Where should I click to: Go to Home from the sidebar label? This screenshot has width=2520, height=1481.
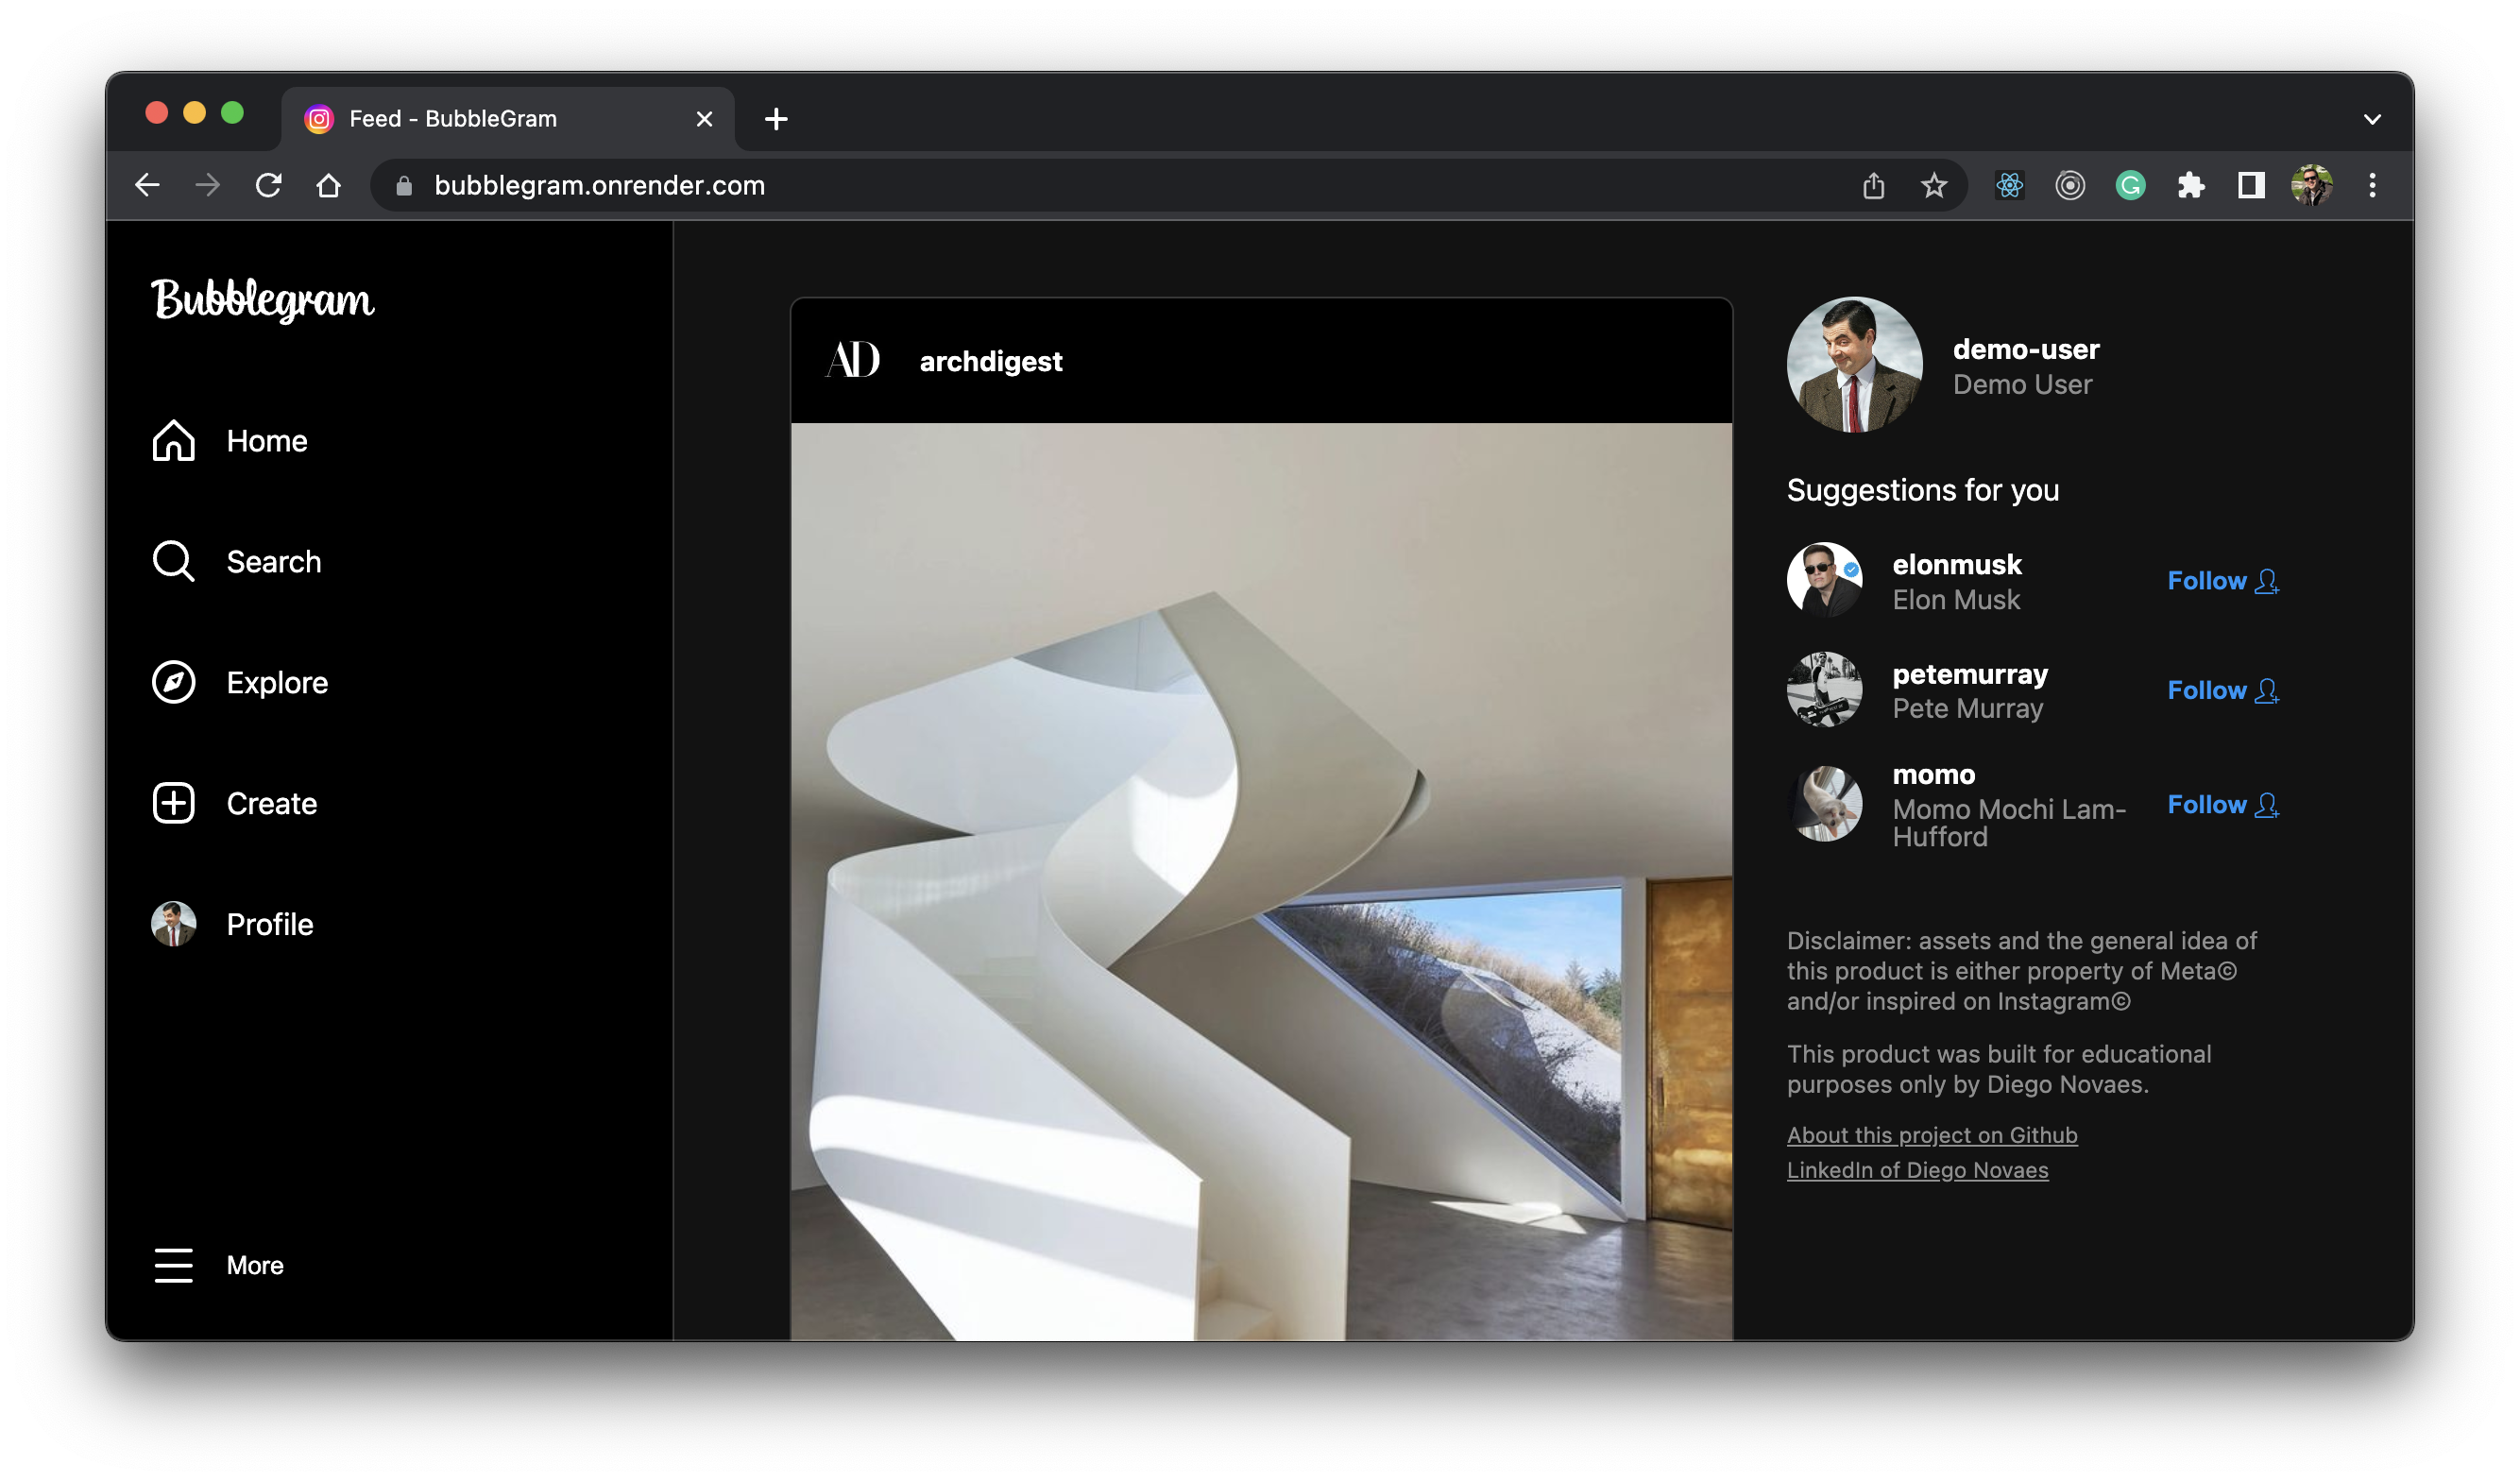tap(267, 441)
